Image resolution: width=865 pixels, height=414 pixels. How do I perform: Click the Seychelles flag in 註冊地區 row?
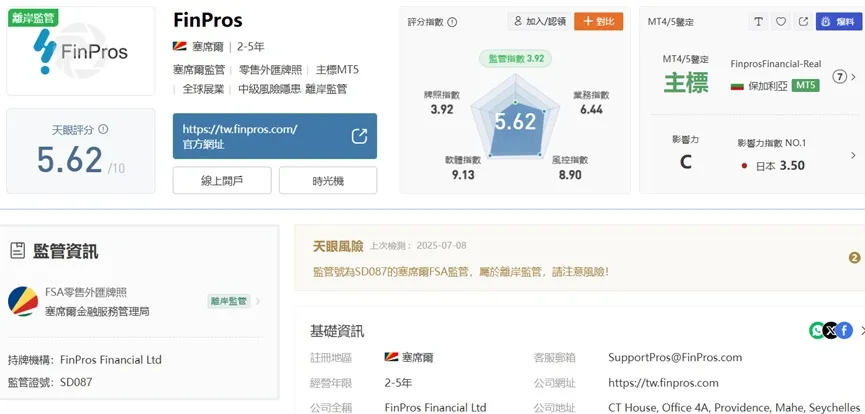391,357
